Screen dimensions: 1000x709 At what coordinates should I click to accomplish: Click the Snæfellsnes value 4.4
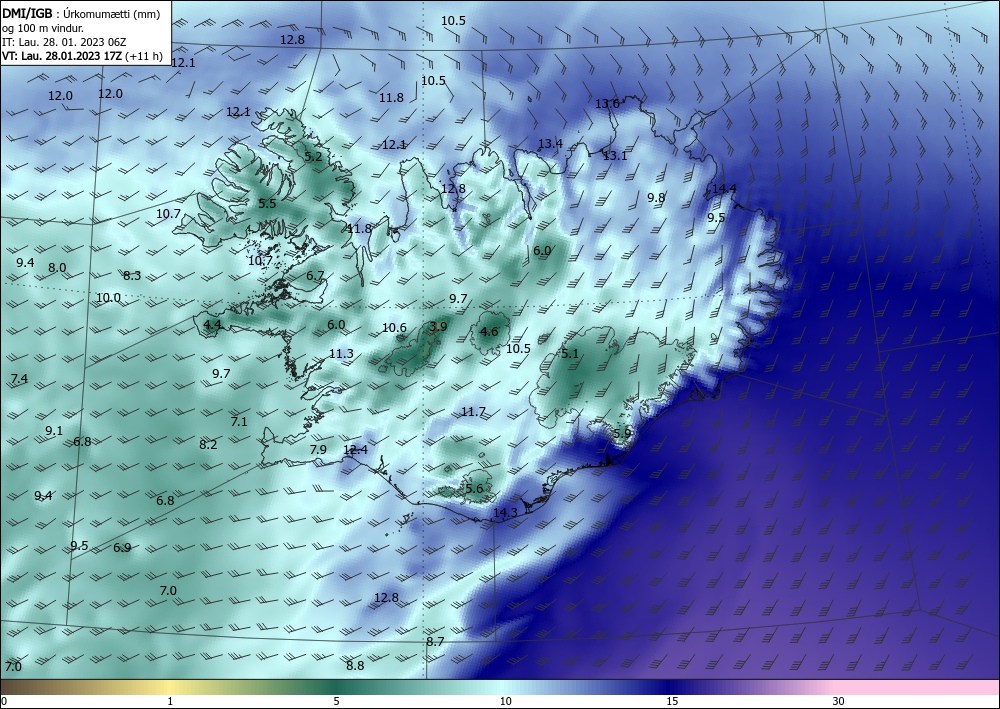212,325
